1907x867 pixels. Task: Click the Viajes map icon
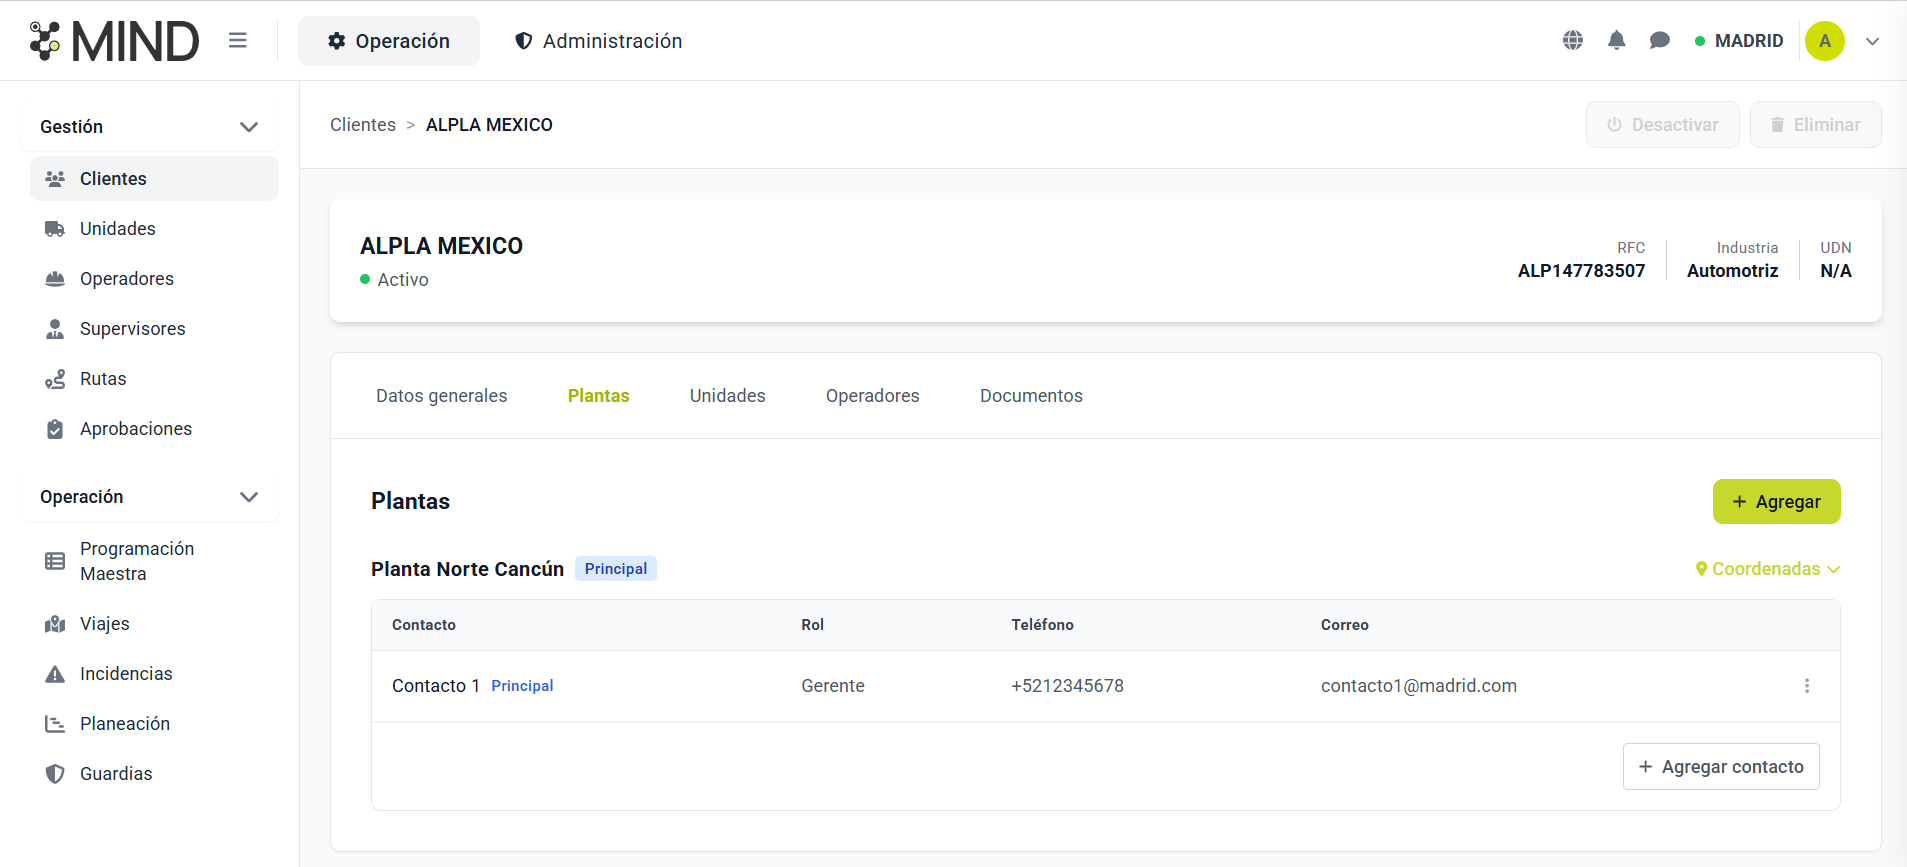point(55,624)
